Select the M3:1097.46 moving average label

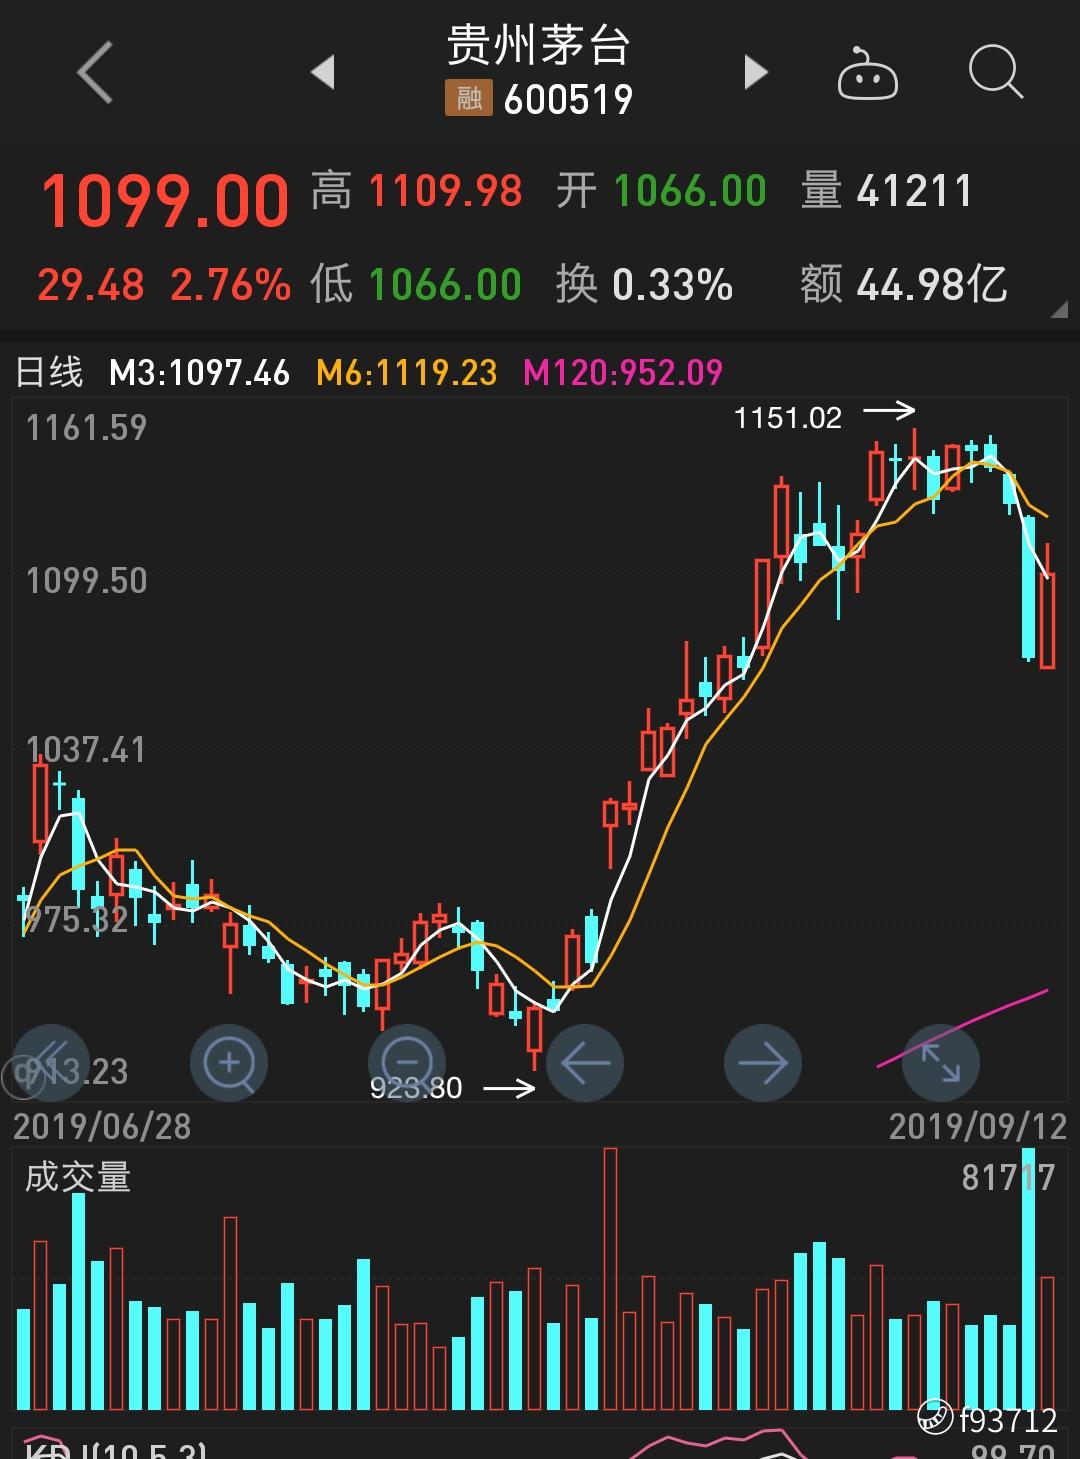[200, 373]
